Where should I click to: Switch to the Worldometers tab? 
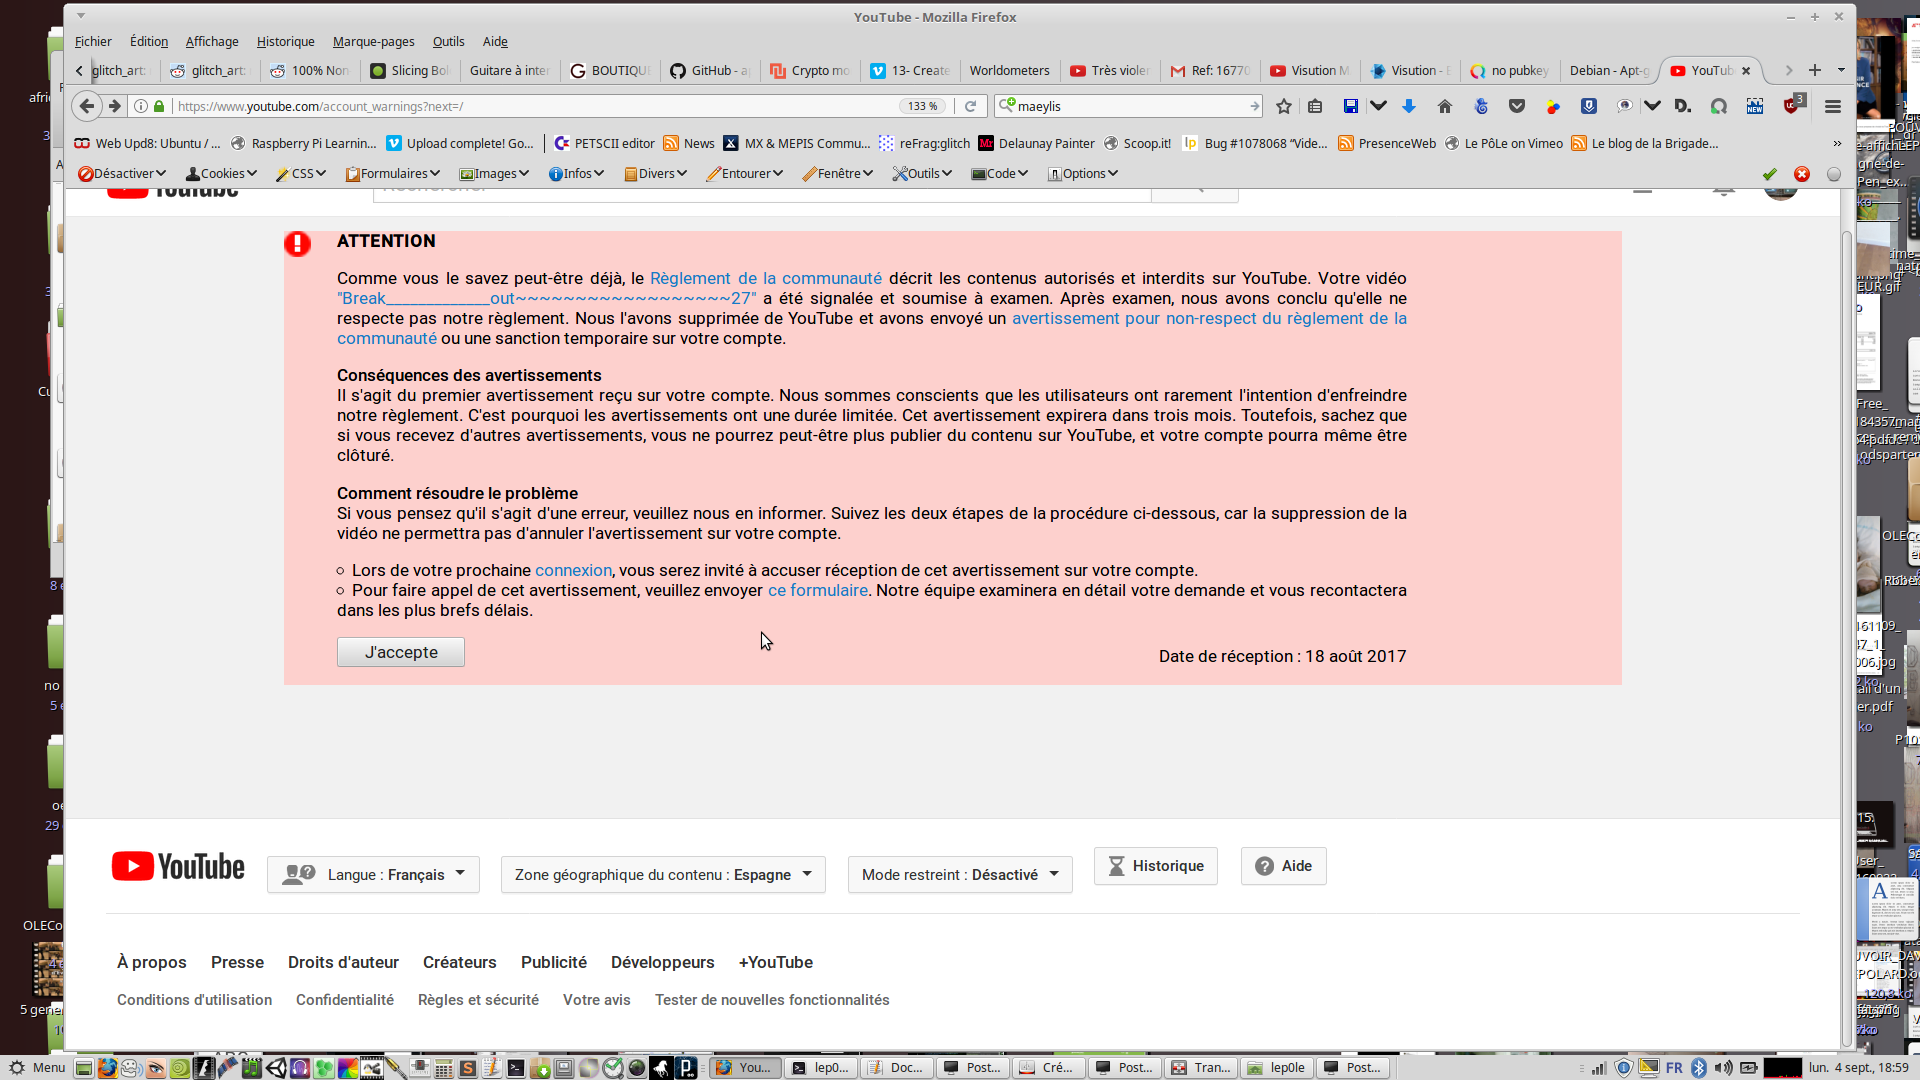tap(1008, 71)
